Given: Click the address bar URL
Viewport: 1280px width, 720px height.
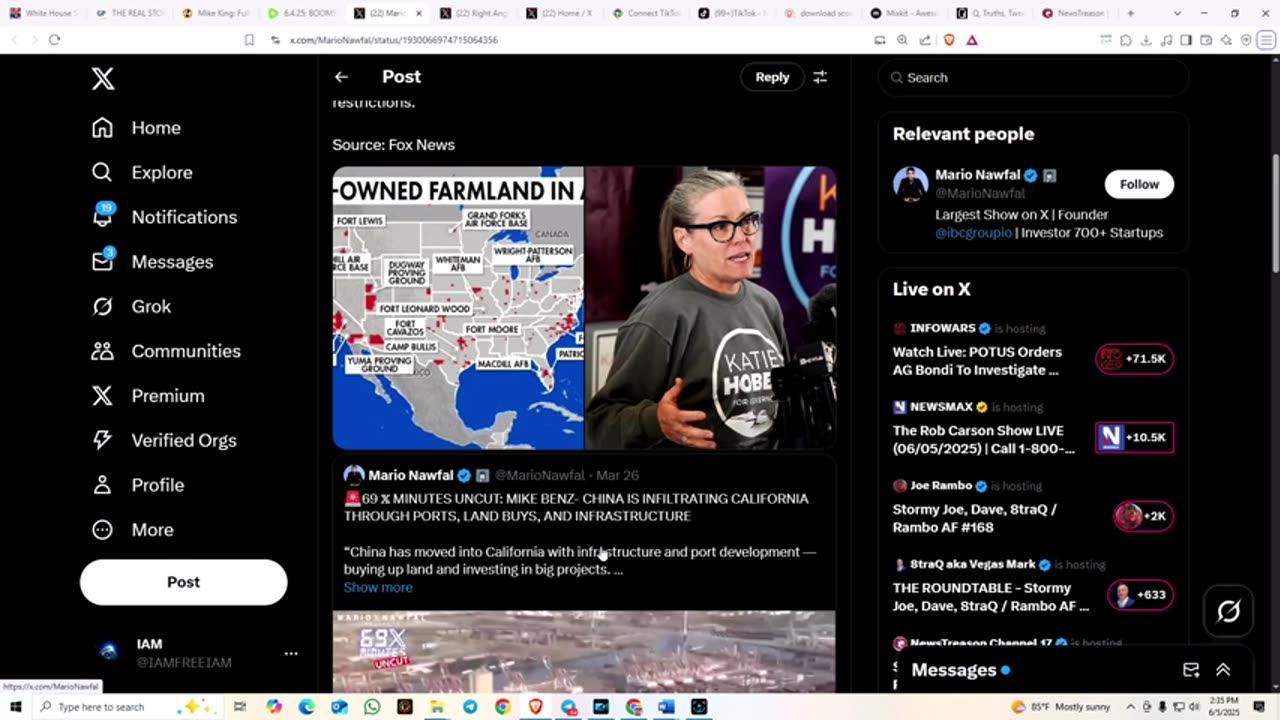Looking at the screenshot, I should pos(393,40).
